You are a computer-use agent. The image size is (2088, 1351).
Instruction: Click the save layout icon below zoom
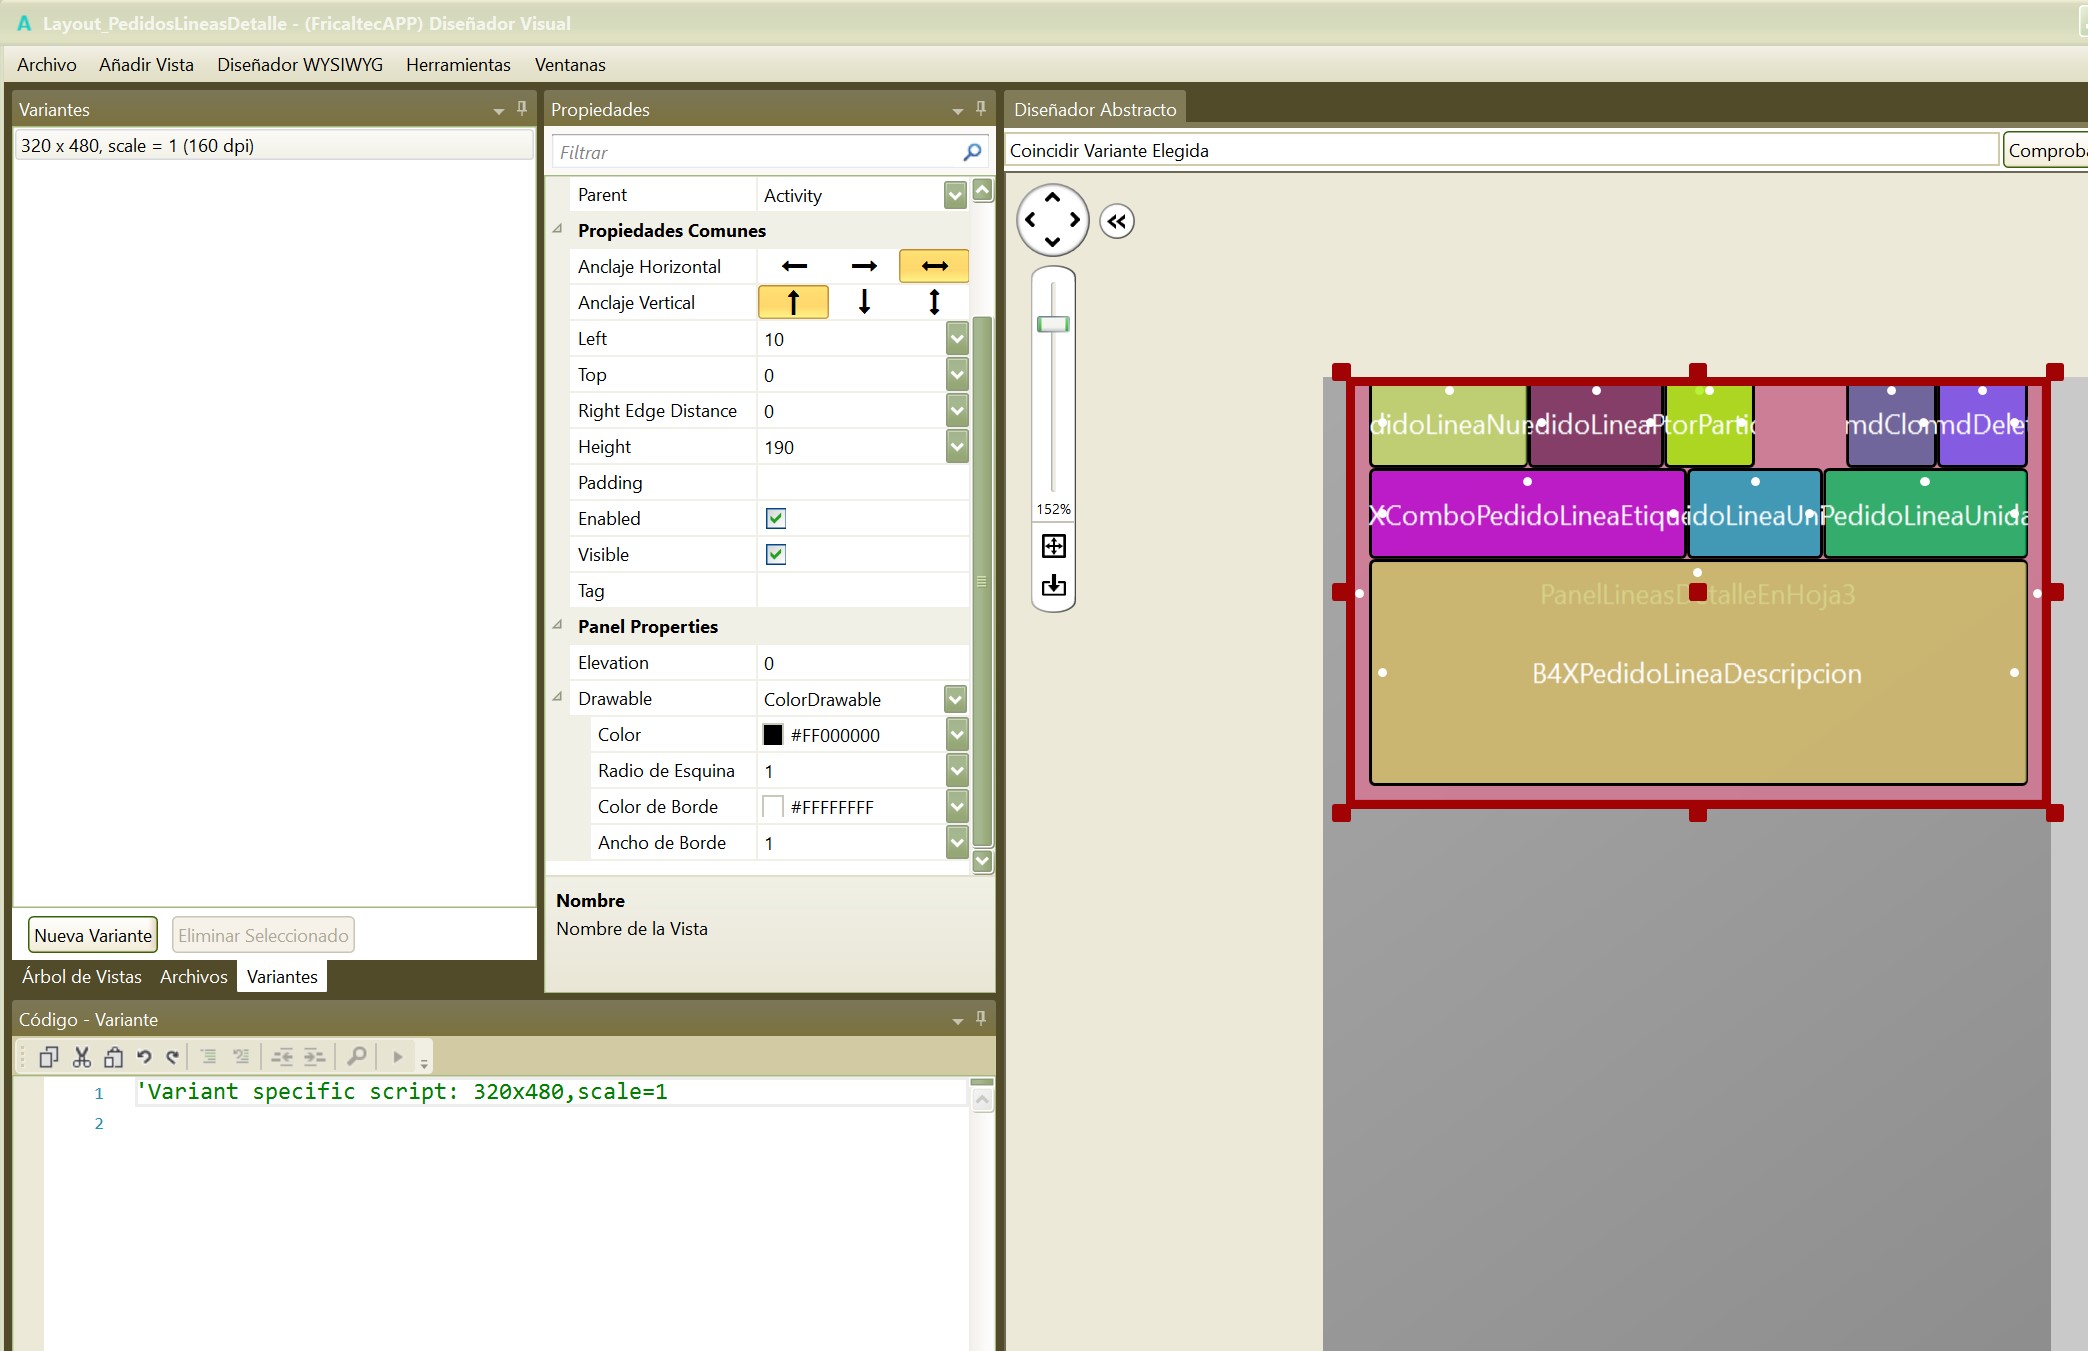click(1053, 585)
